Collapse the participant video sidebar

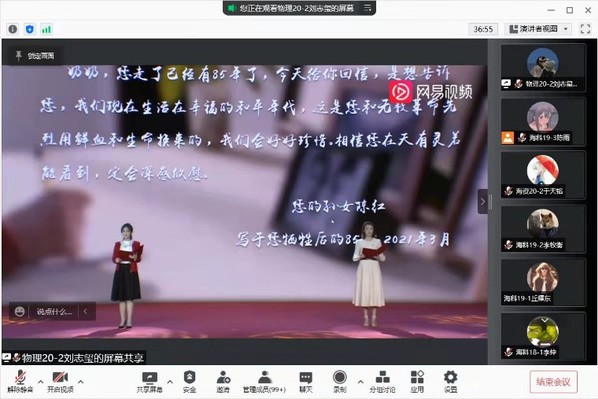click(483, 201)
